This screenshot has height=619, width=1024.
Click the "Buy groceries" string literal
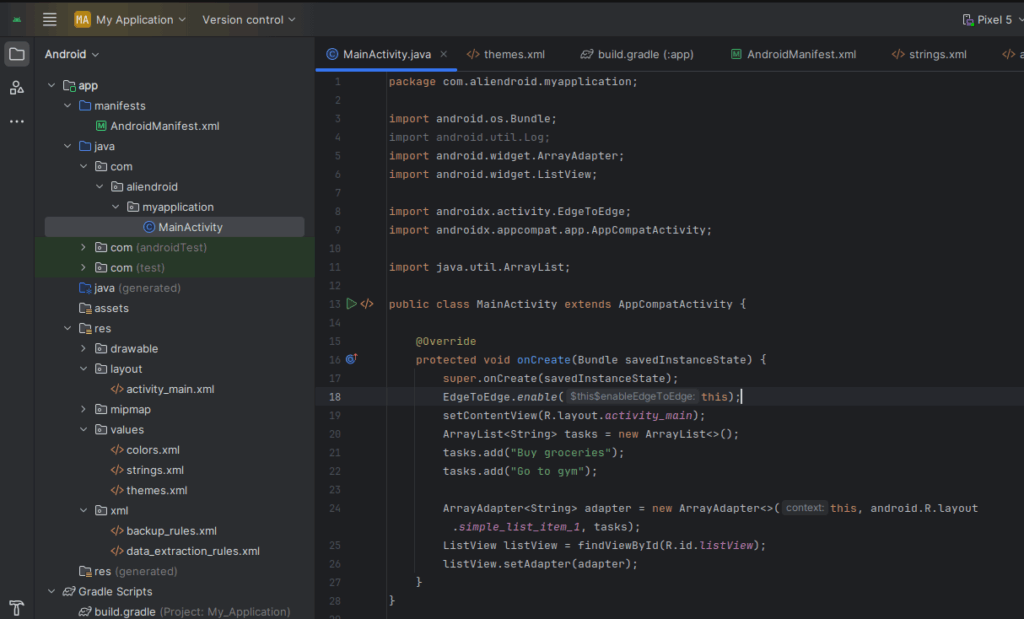coord(561,452)
